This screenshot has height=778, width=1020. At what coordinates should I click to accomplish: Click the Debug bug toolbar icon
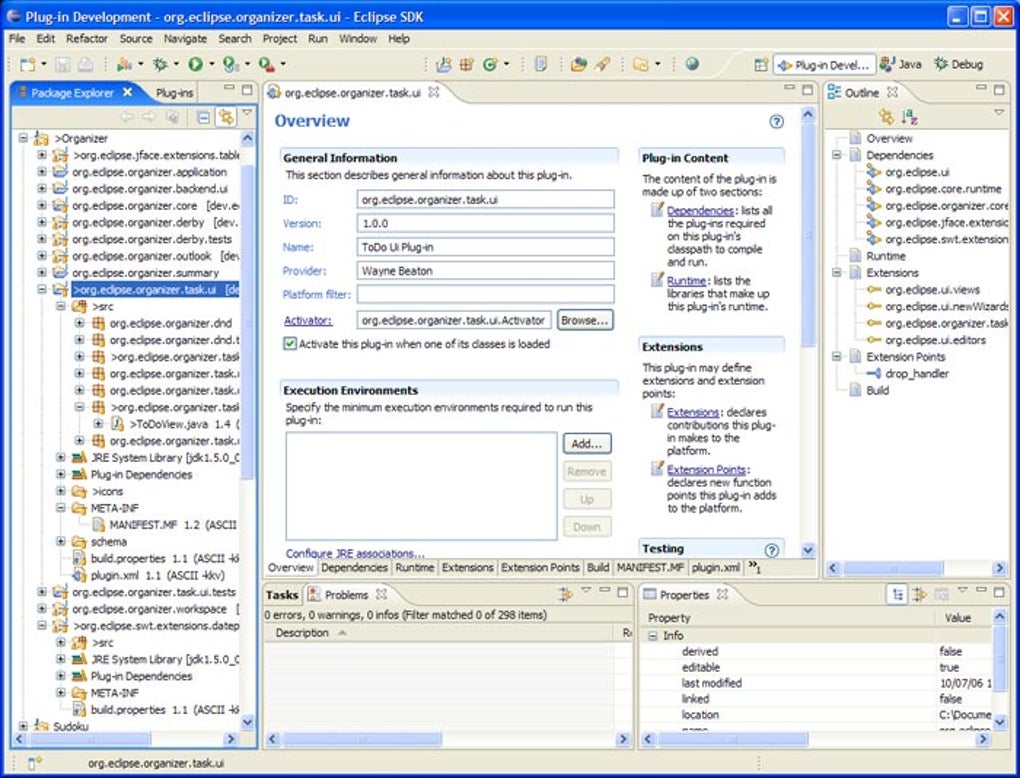tap(160, 64)
